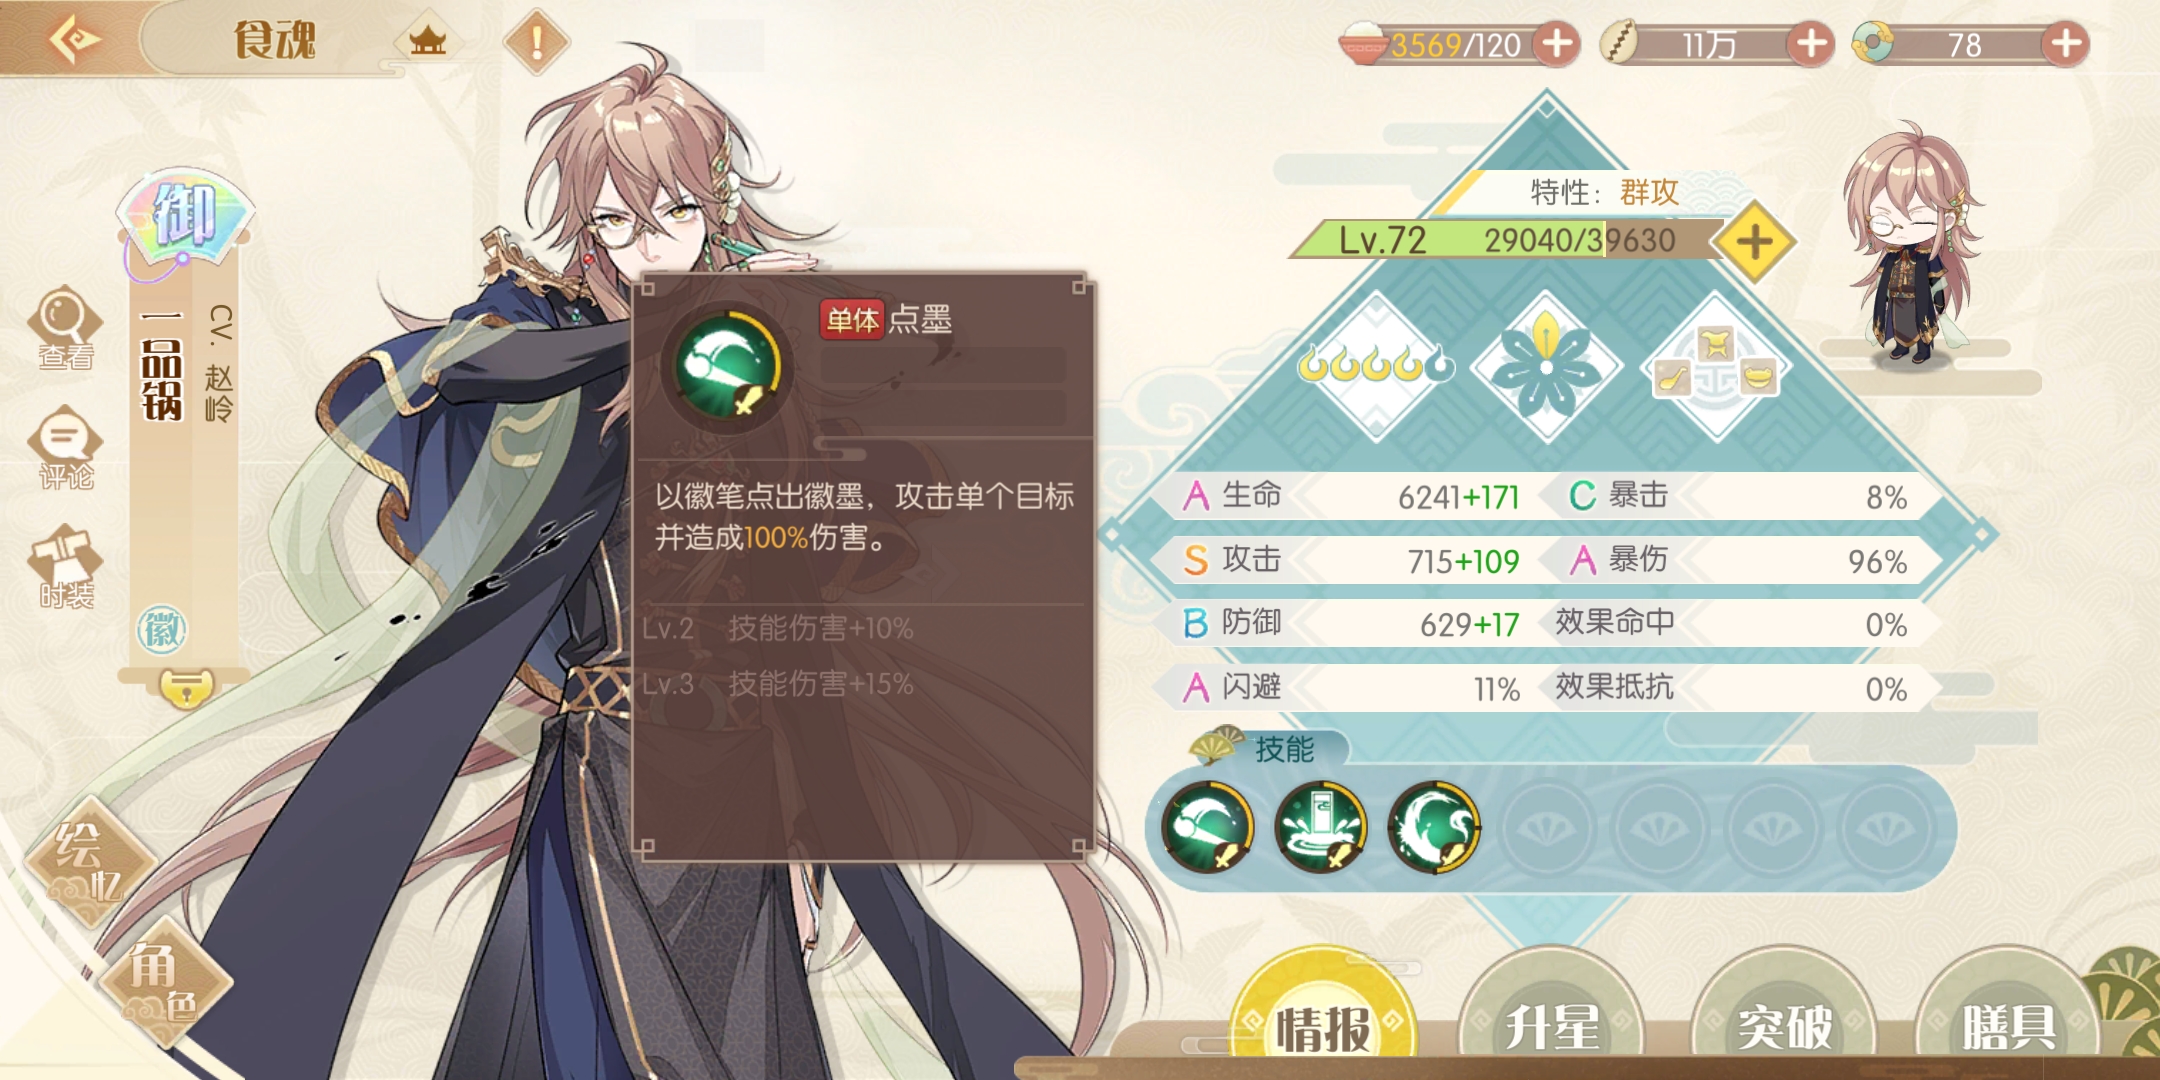Toggle the yellow lock under name banner
2160x1080 pixels.
(186, 688)
